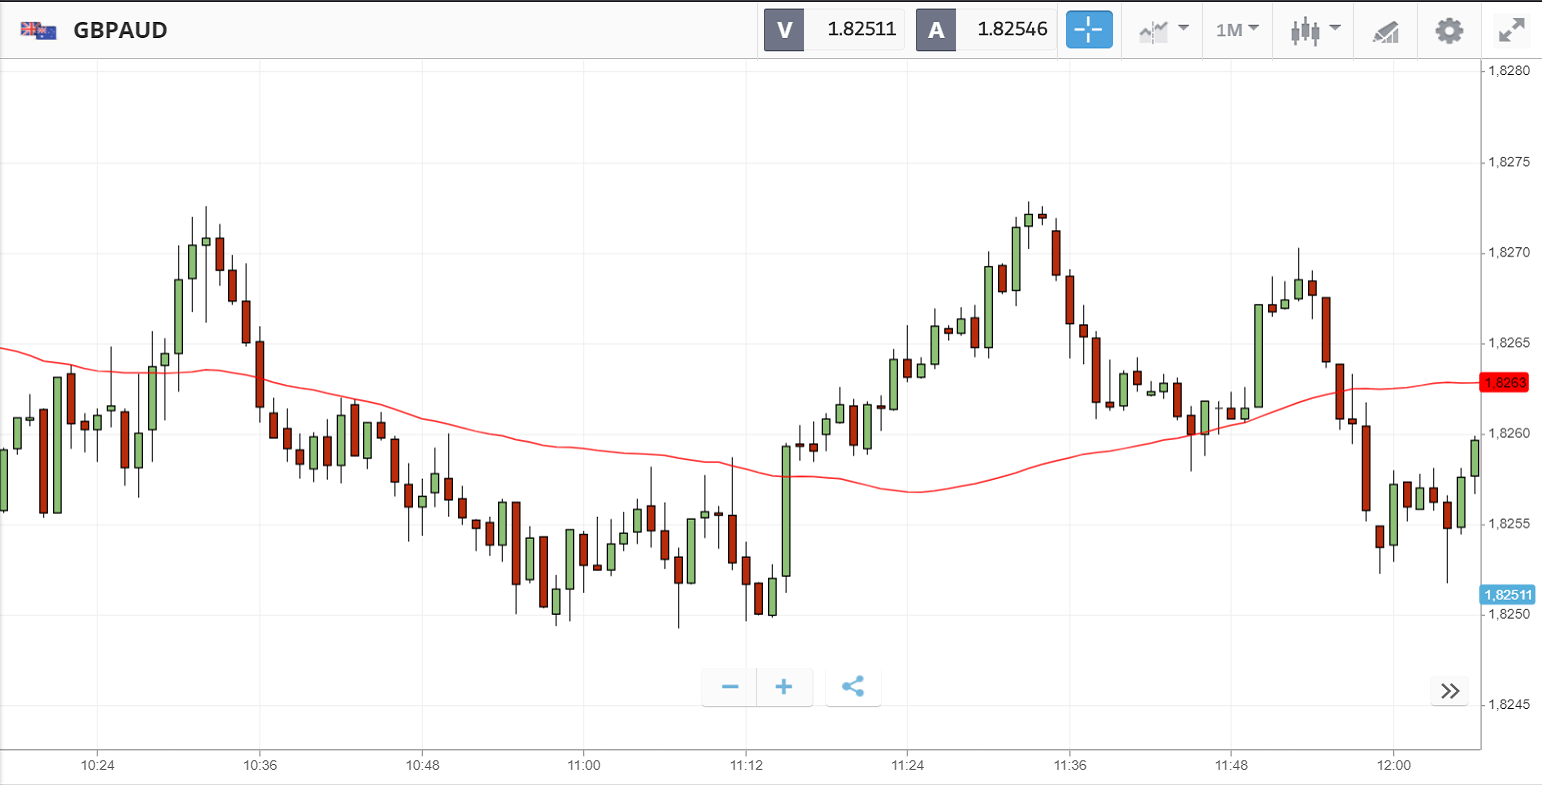The width and height of the screenshot is (1542, 785).
Task: Click the blue 1,82511 current price label
Action: [x=1505, y=595]
